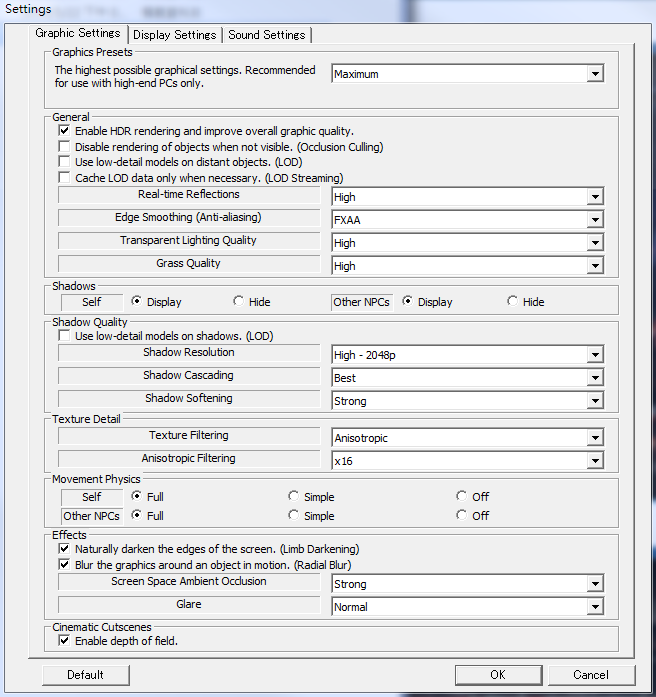Expand the Graphics Presets Maximum dropdown
The height and width of the screenshot is (697, 656).
coord(468,74)
